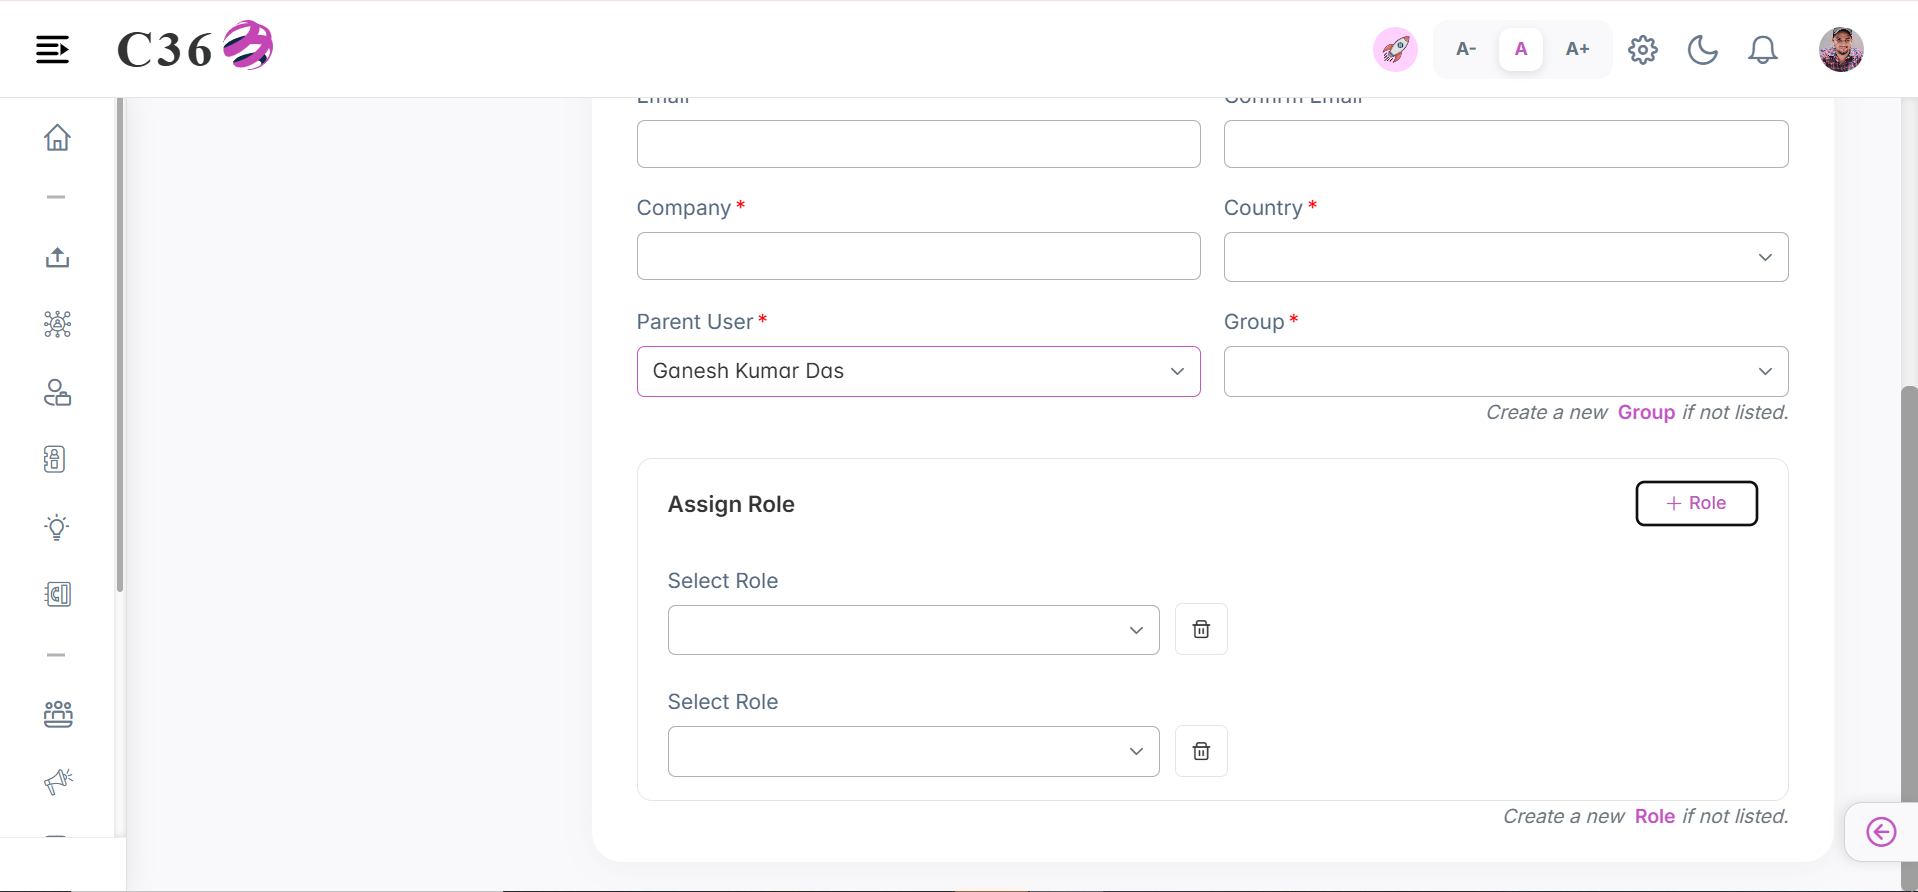Open the megaphone announcements icon in sidebar
Screen dimensions: 1918x892
point(58,781)
